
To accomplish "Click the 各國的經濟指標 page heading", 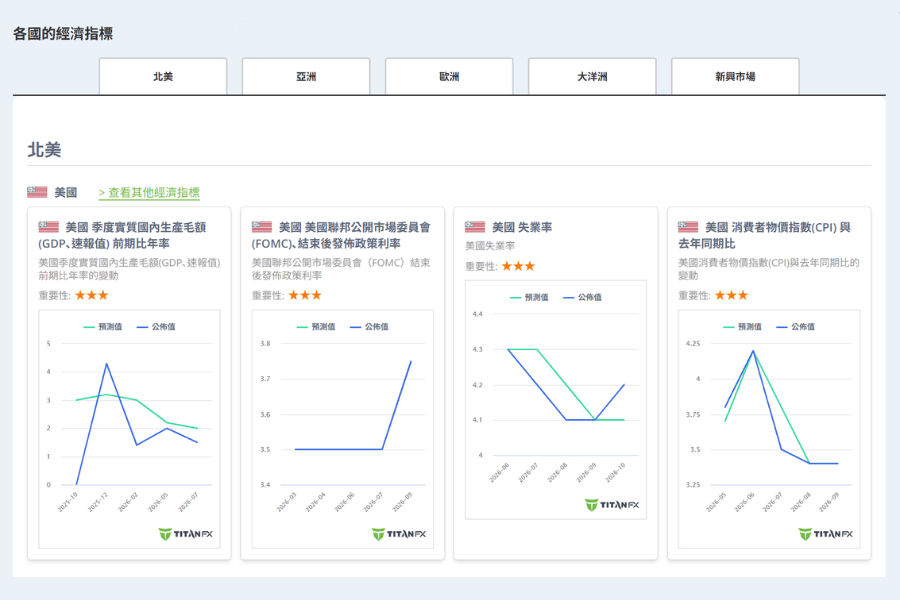I will (63, 34).
